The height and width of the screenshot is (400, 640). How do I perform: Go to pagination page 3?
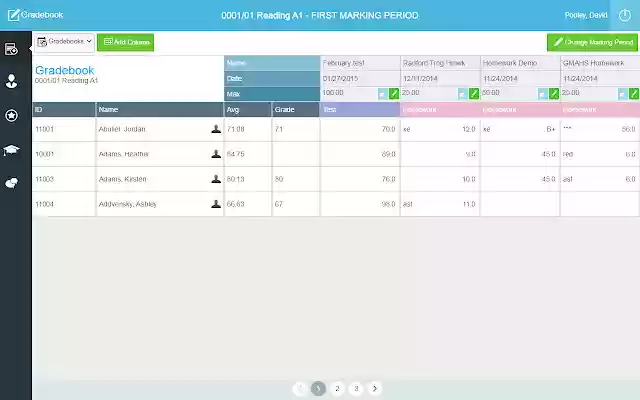pos(356,388)
